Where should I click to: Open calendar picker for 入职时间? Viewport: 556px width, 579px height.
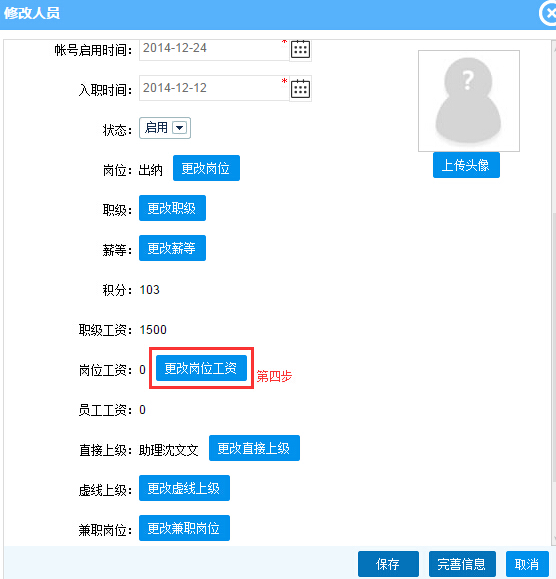pyautogui.click(x=300, y=89)
